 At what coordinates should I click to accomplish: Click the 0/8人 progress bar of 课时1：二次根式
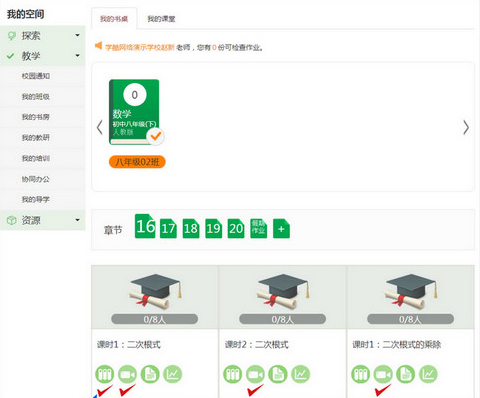(x=154, y=319)
